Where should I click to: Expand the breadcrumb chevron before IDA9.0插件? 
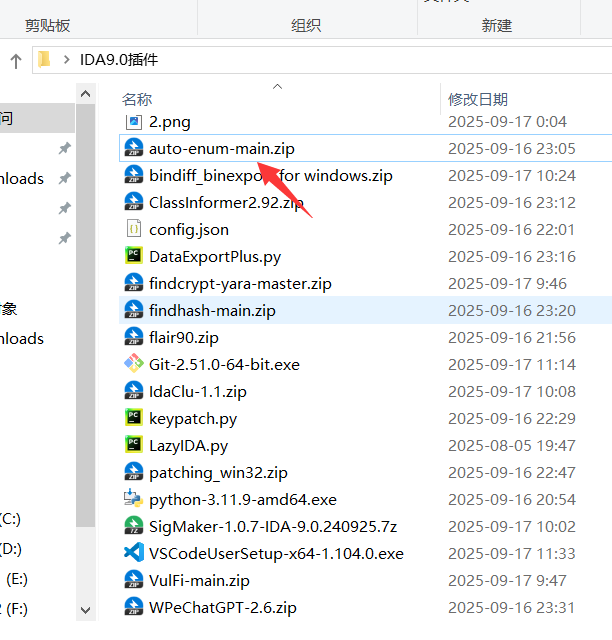pos(67,60)
